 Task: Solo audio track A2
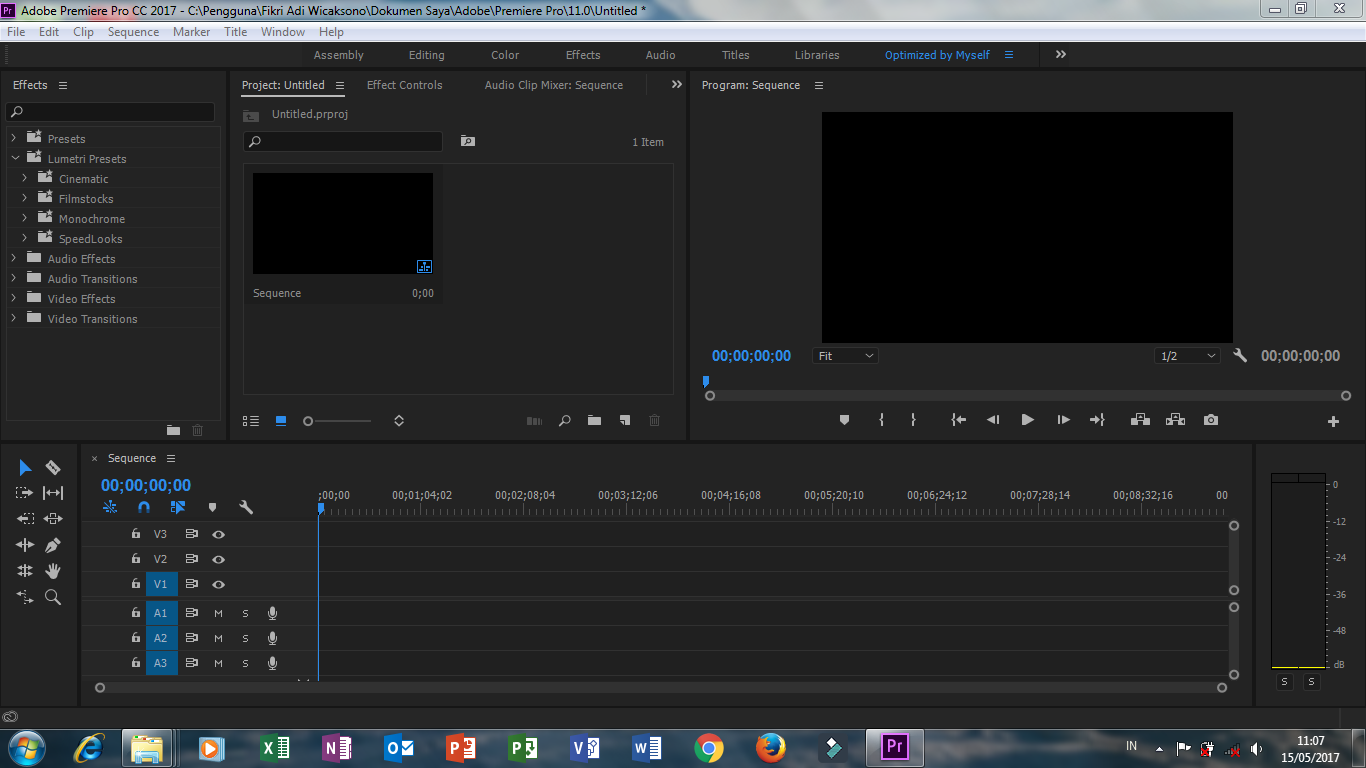point(245,638)
